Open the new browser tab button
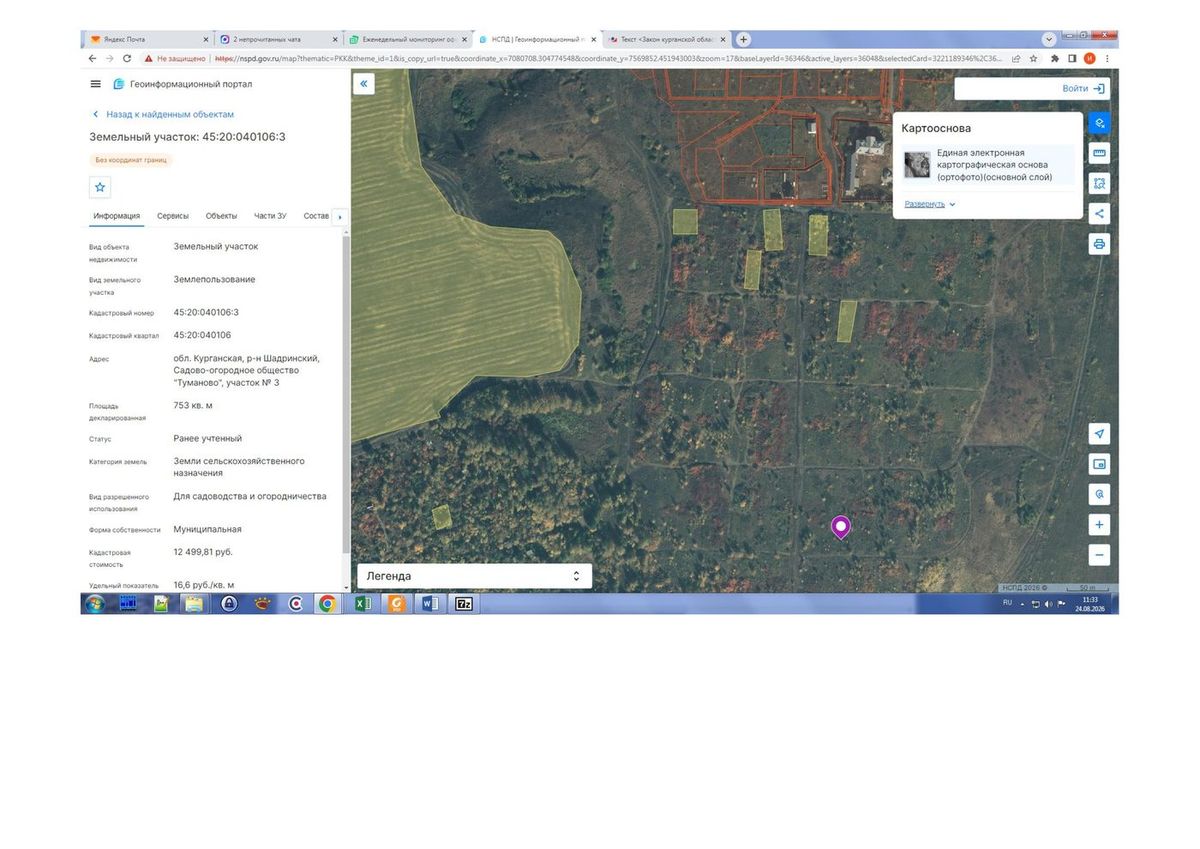1200x849 pixels. [x=743, y=39]
